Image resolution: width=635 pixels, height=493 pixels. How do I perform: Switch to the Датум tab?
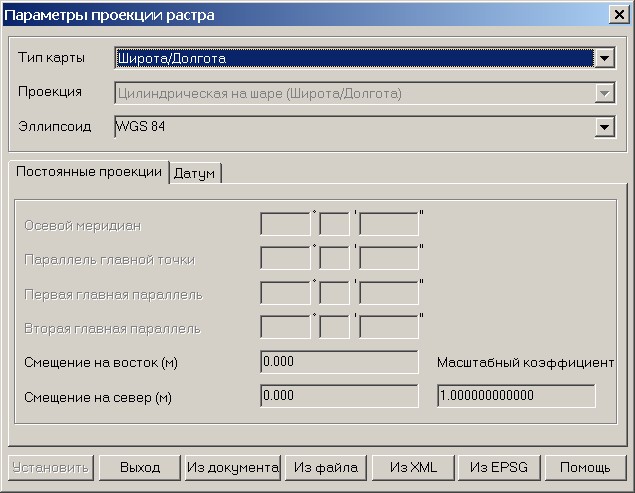(x=195, y=174)
